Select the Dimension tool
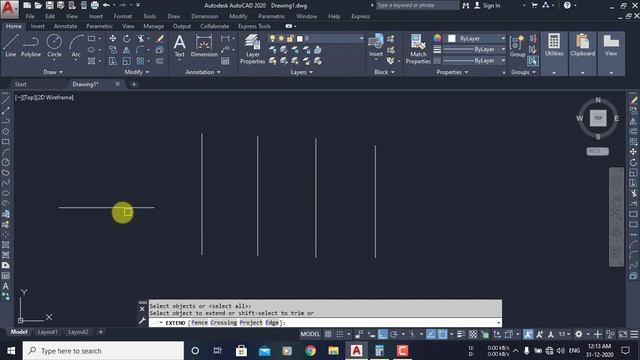Screen dimensions: 640x360 [x=204, y=46]
